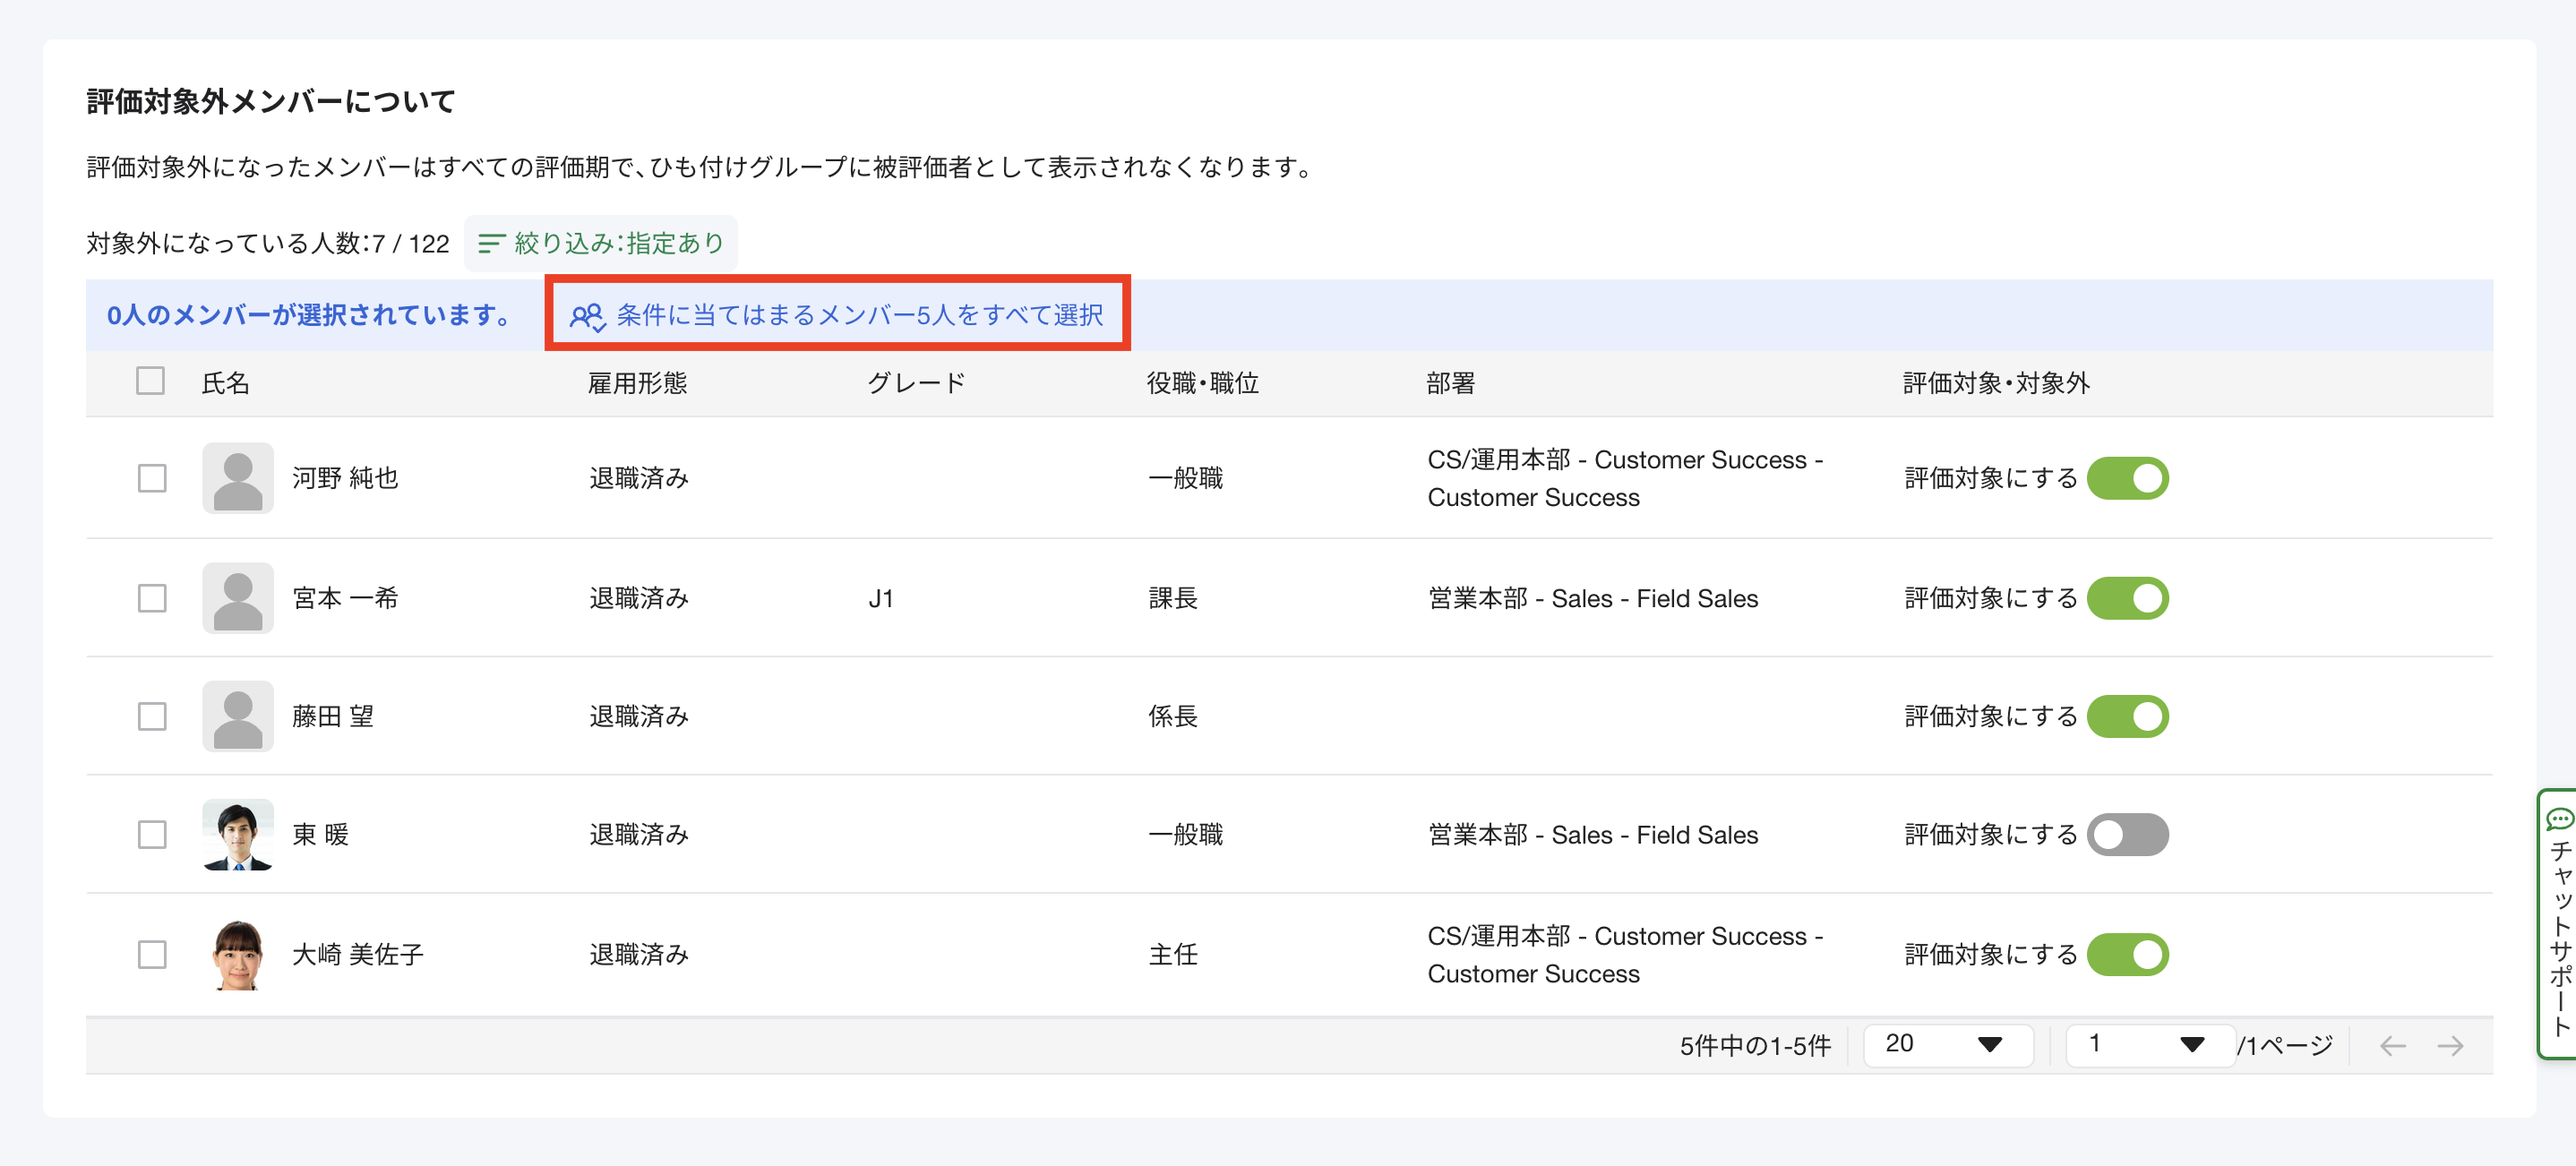Click the members icon in select-all link

click(587, 316)
